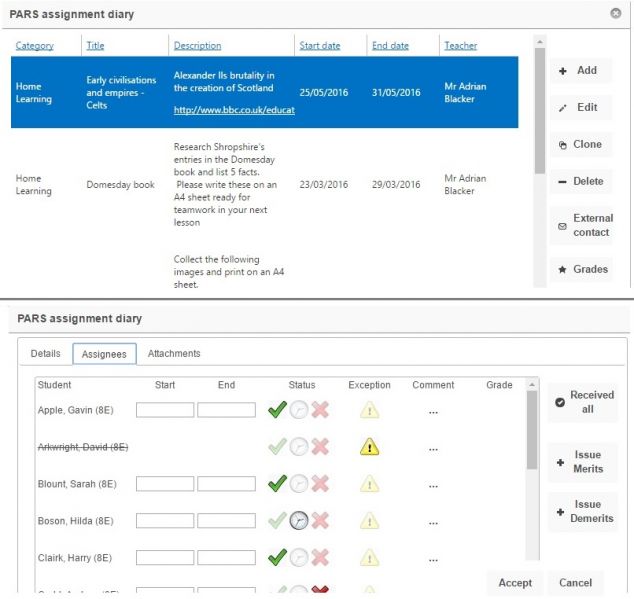
Task: Click Issue Demerits button
Action: pos(583,511)
